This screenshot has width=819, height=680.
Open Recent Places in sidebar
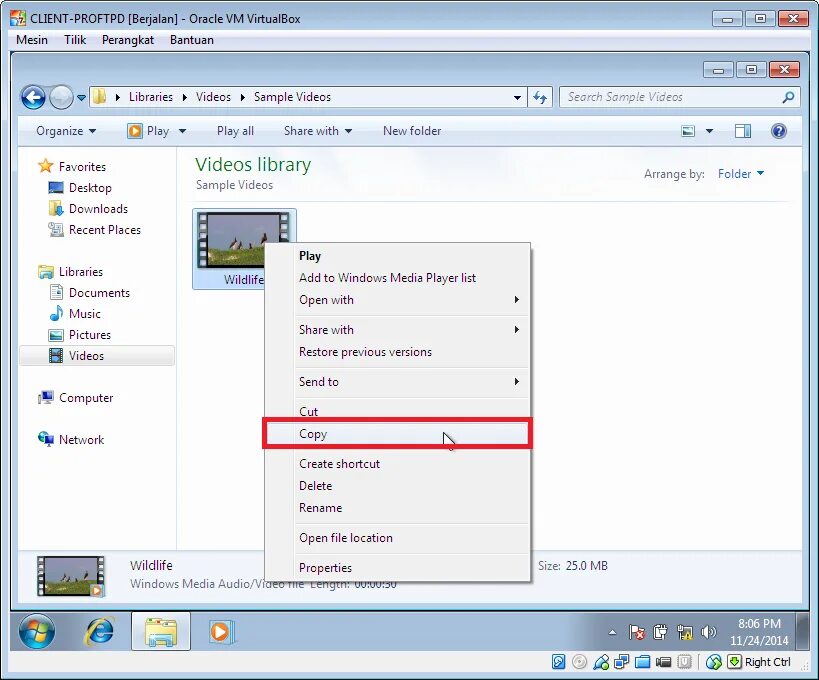click(94, 230)
